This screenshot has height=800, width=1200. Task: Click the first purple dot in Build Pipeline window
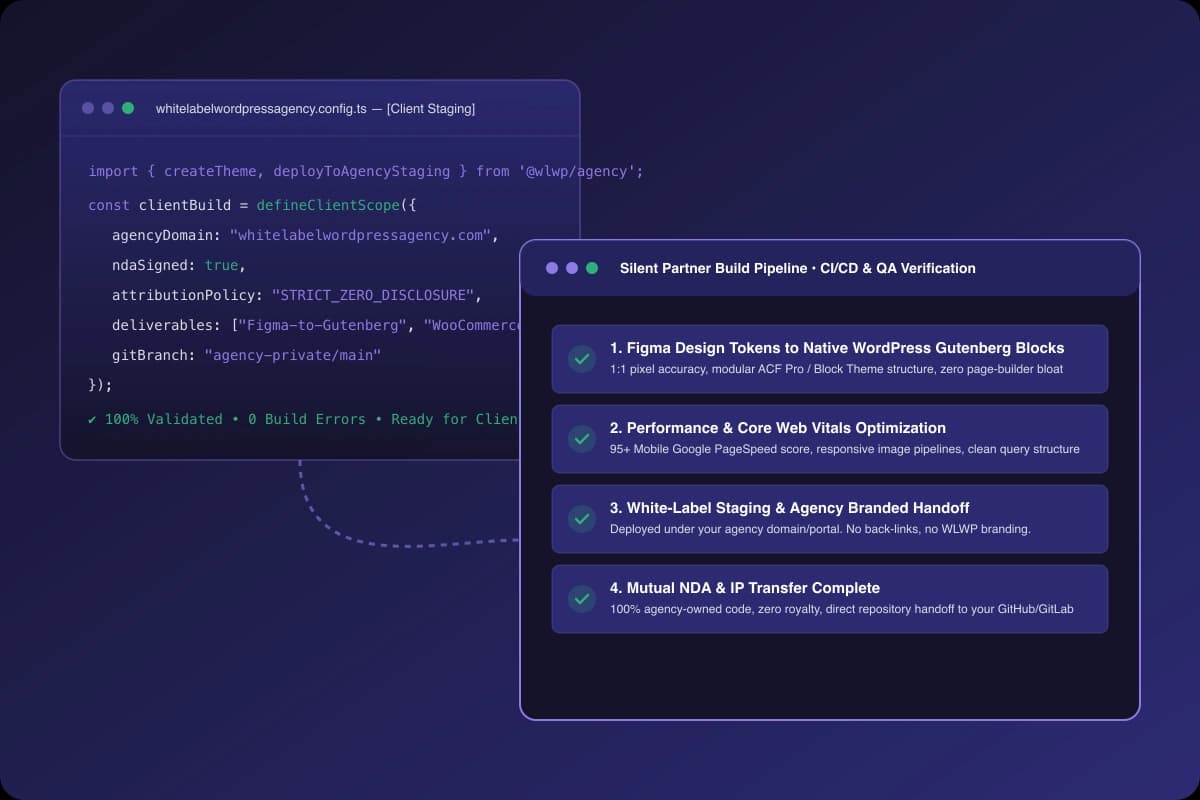[552, 268]
